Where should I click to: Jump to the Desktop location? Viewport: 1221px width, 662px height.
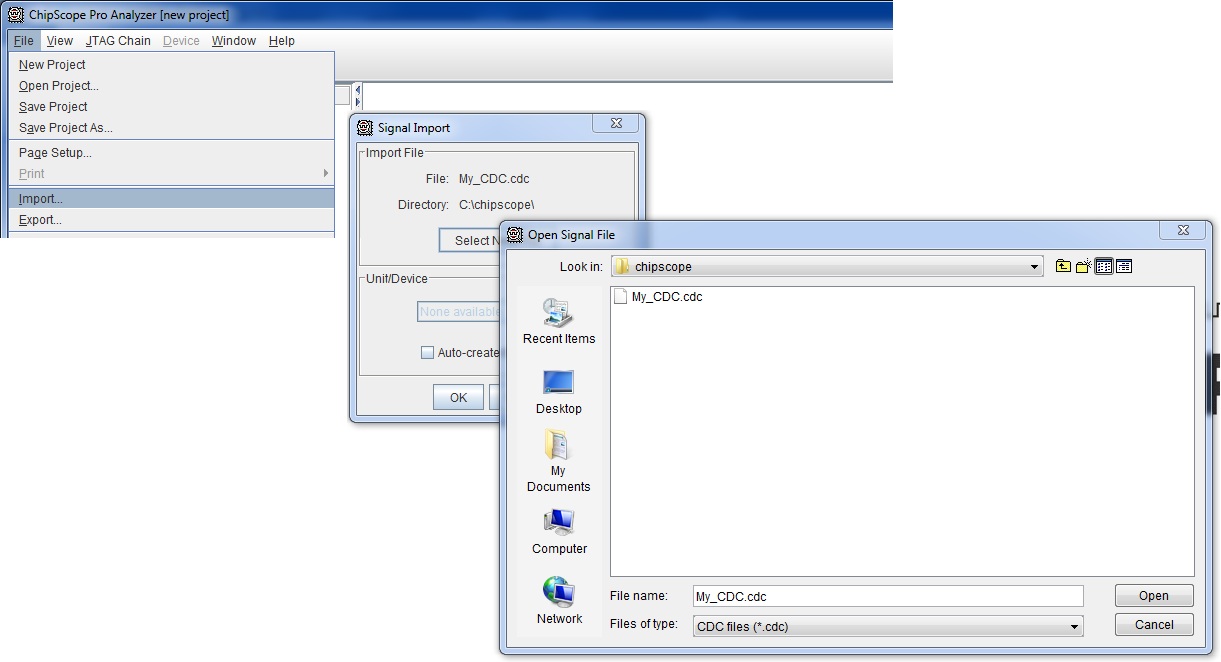558,392
